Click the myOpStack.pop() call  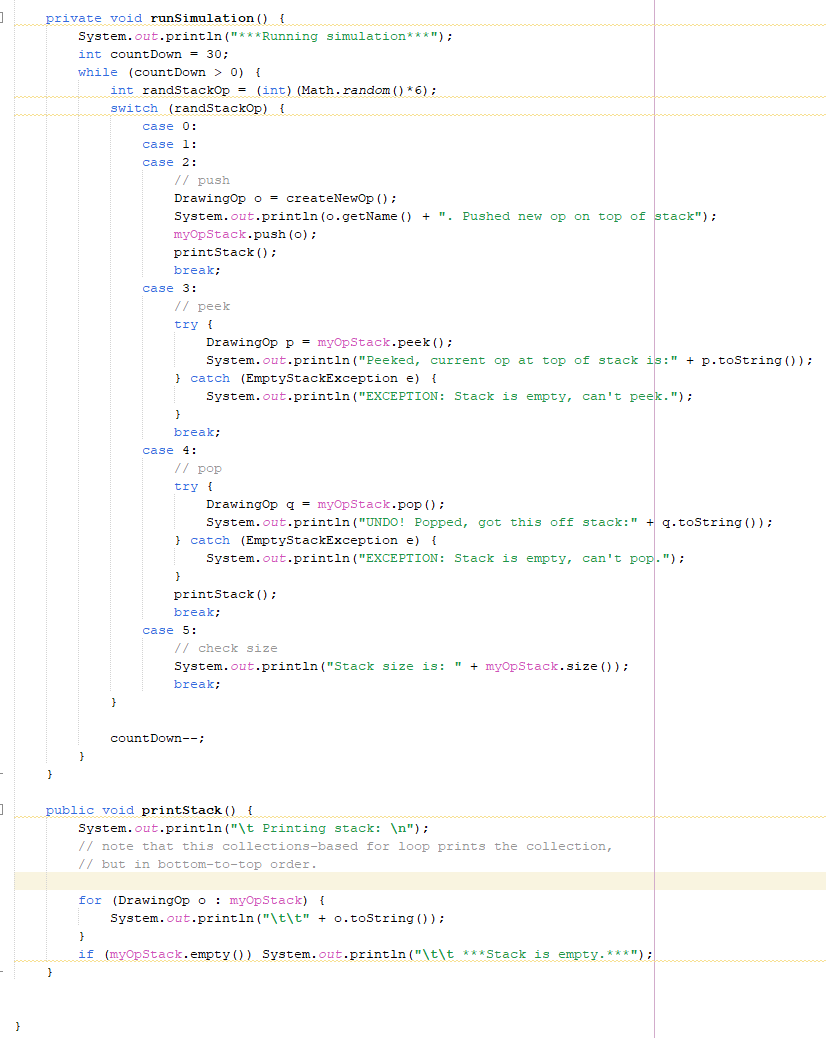[x=377, y=504]
